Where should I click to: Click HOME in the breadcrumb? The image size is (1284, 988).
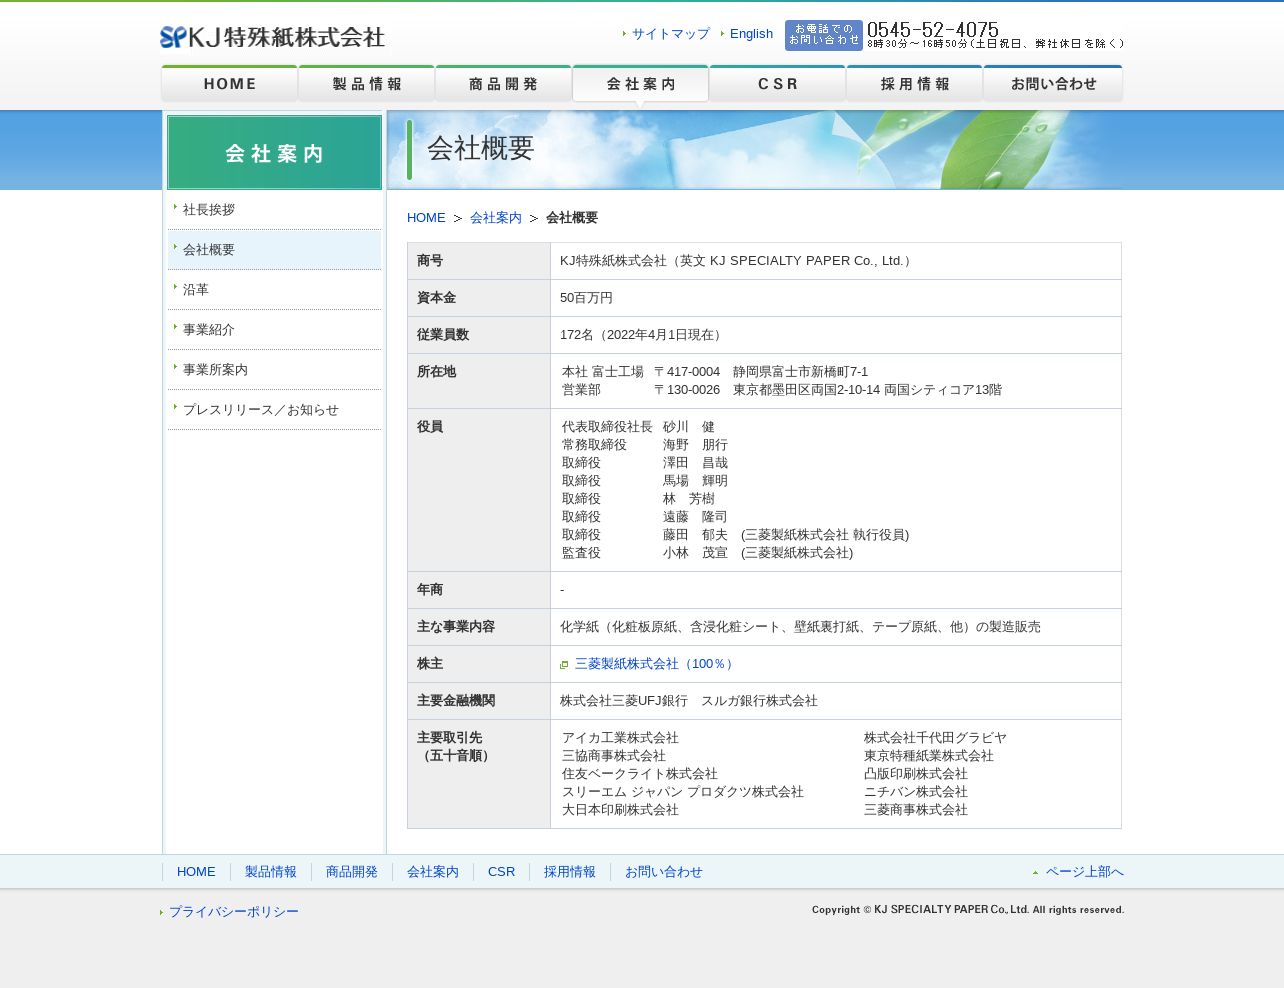coord(426,218)
